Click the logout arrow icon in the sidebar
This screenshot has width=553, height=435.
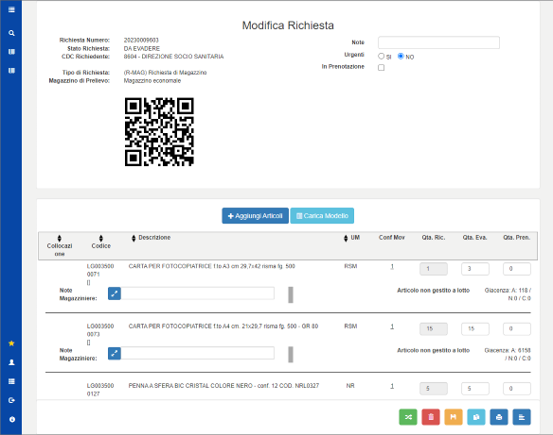(11, 400)
